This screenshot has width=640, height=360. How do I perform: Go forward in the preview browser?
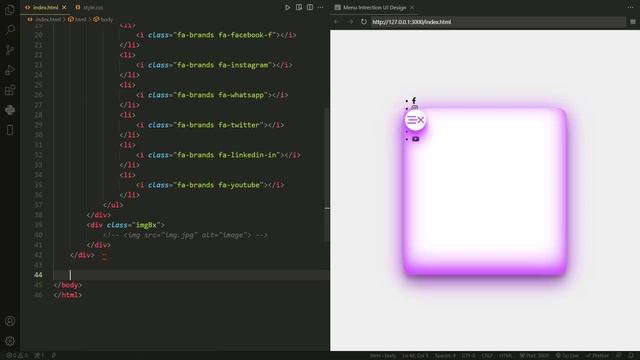pos(350,22)
